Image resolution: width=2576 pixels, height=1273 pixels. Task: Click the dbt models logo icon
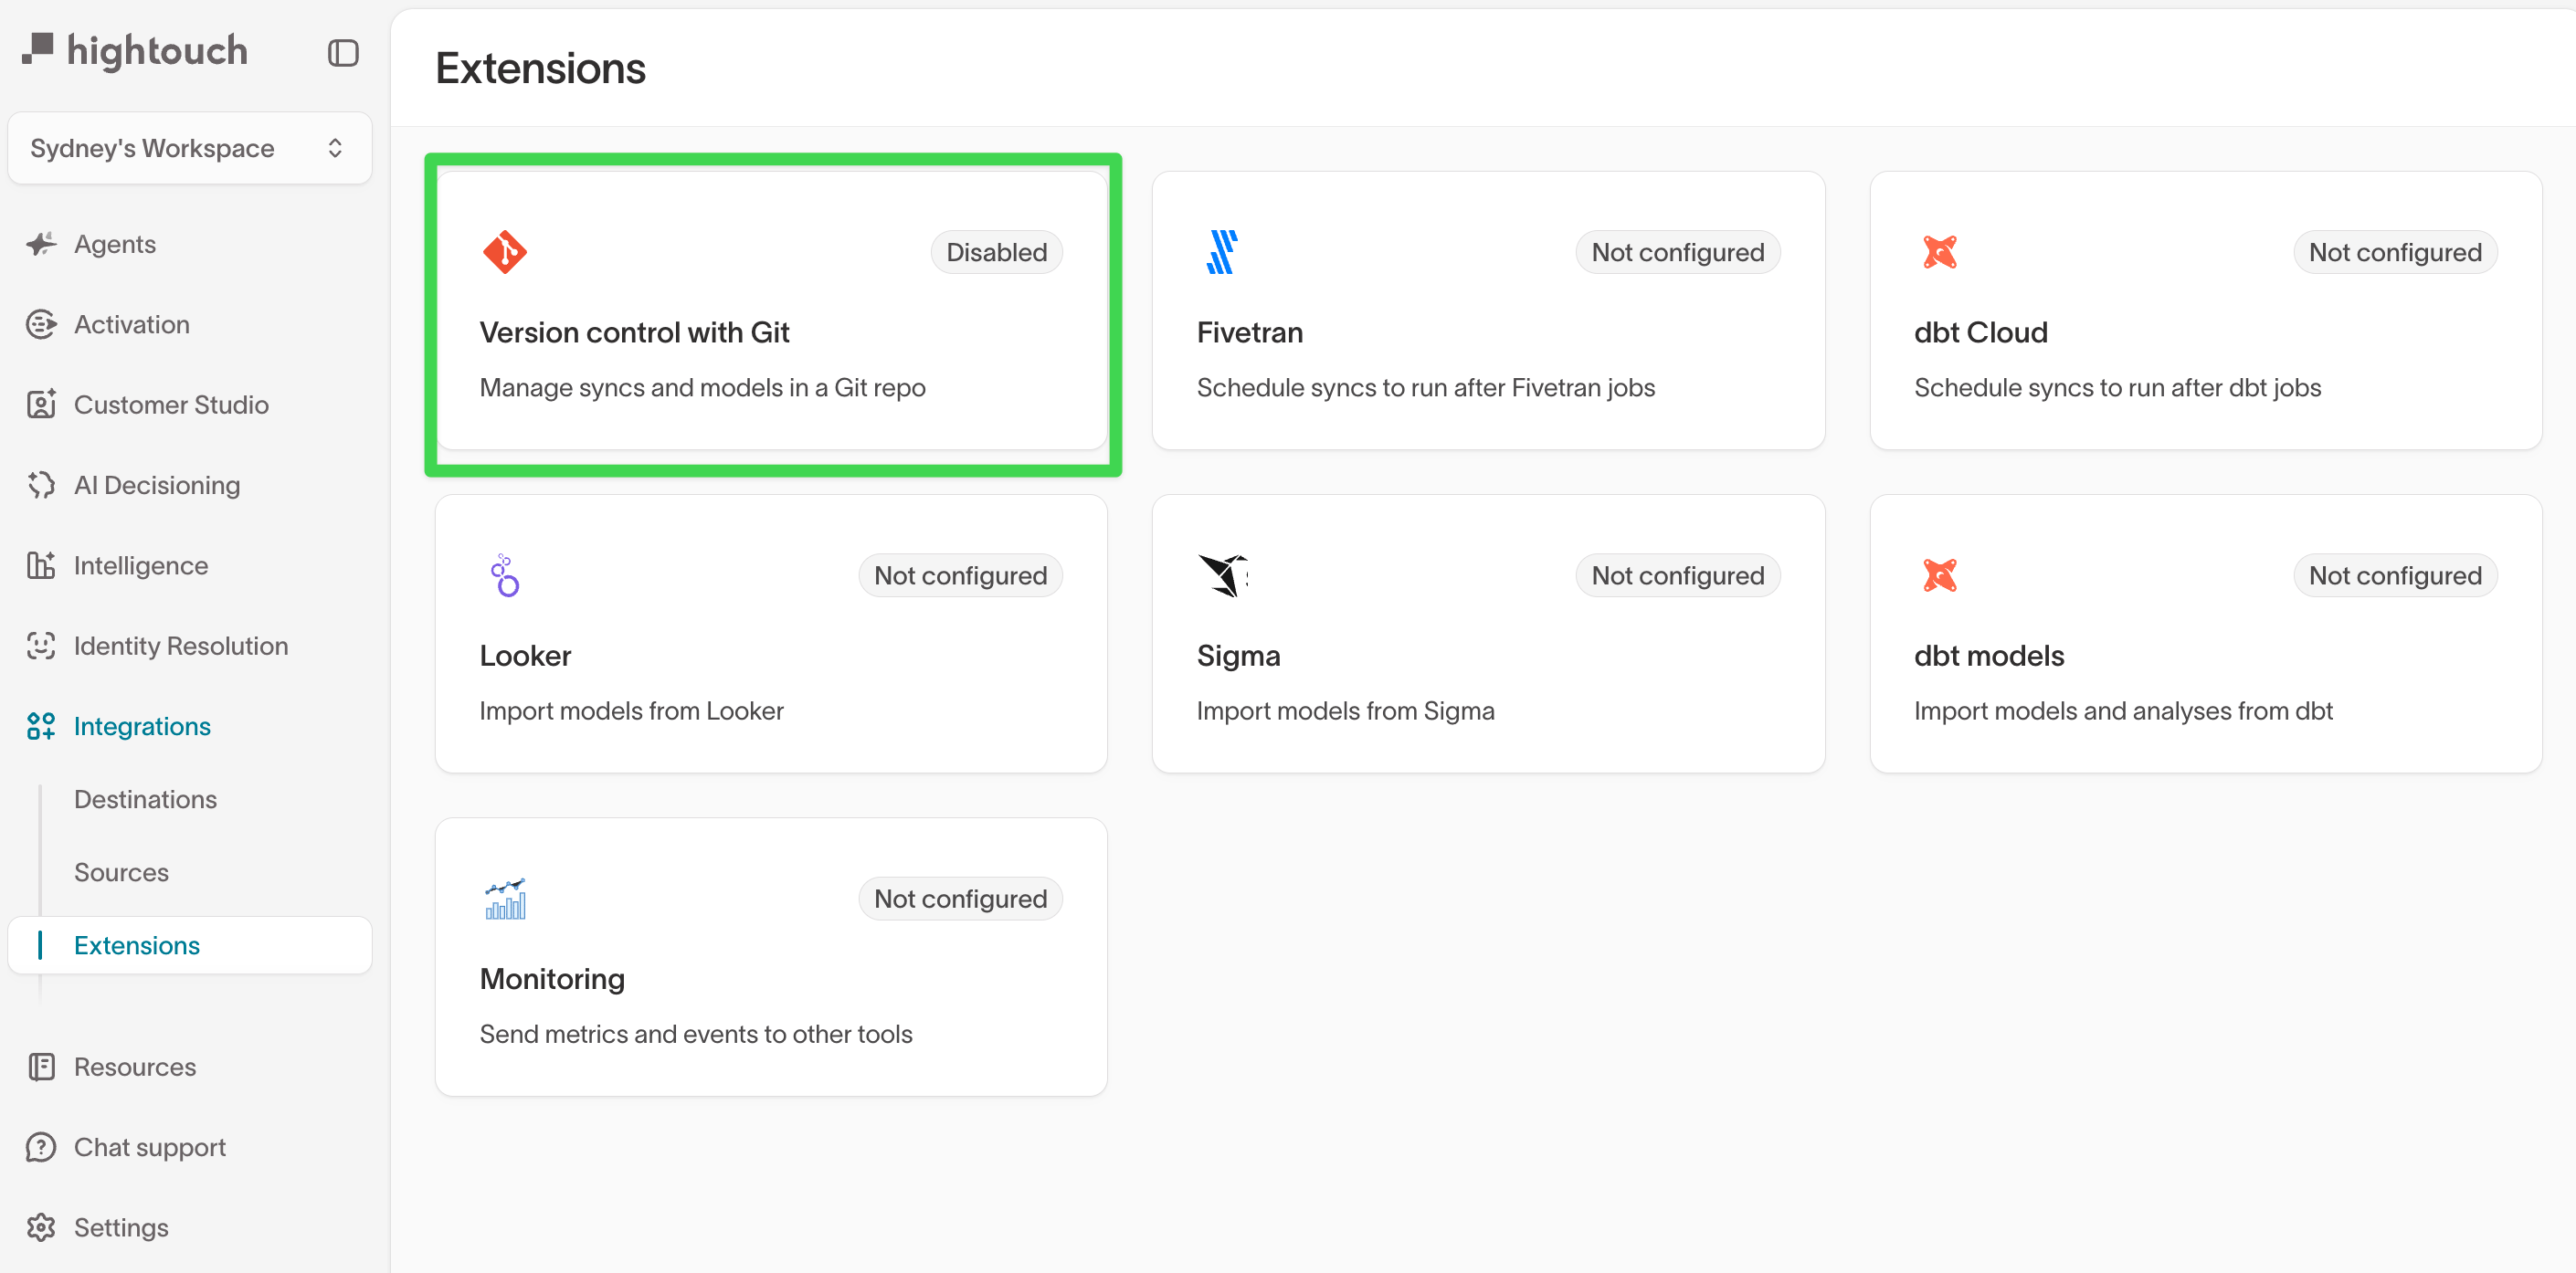click(x=1939, y=575)
